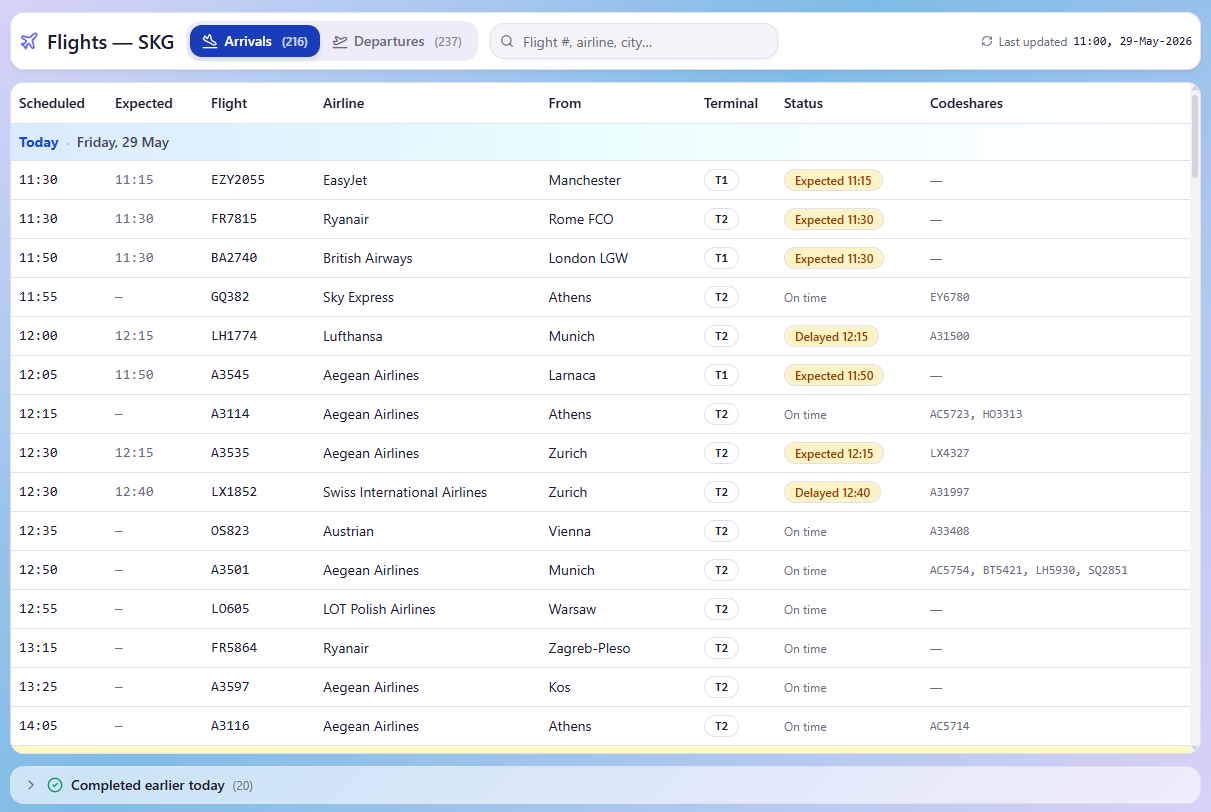1211x812 pixels.
Task: Click the 13:25 scheduled time cell
Action: click(x=38, y=687)
